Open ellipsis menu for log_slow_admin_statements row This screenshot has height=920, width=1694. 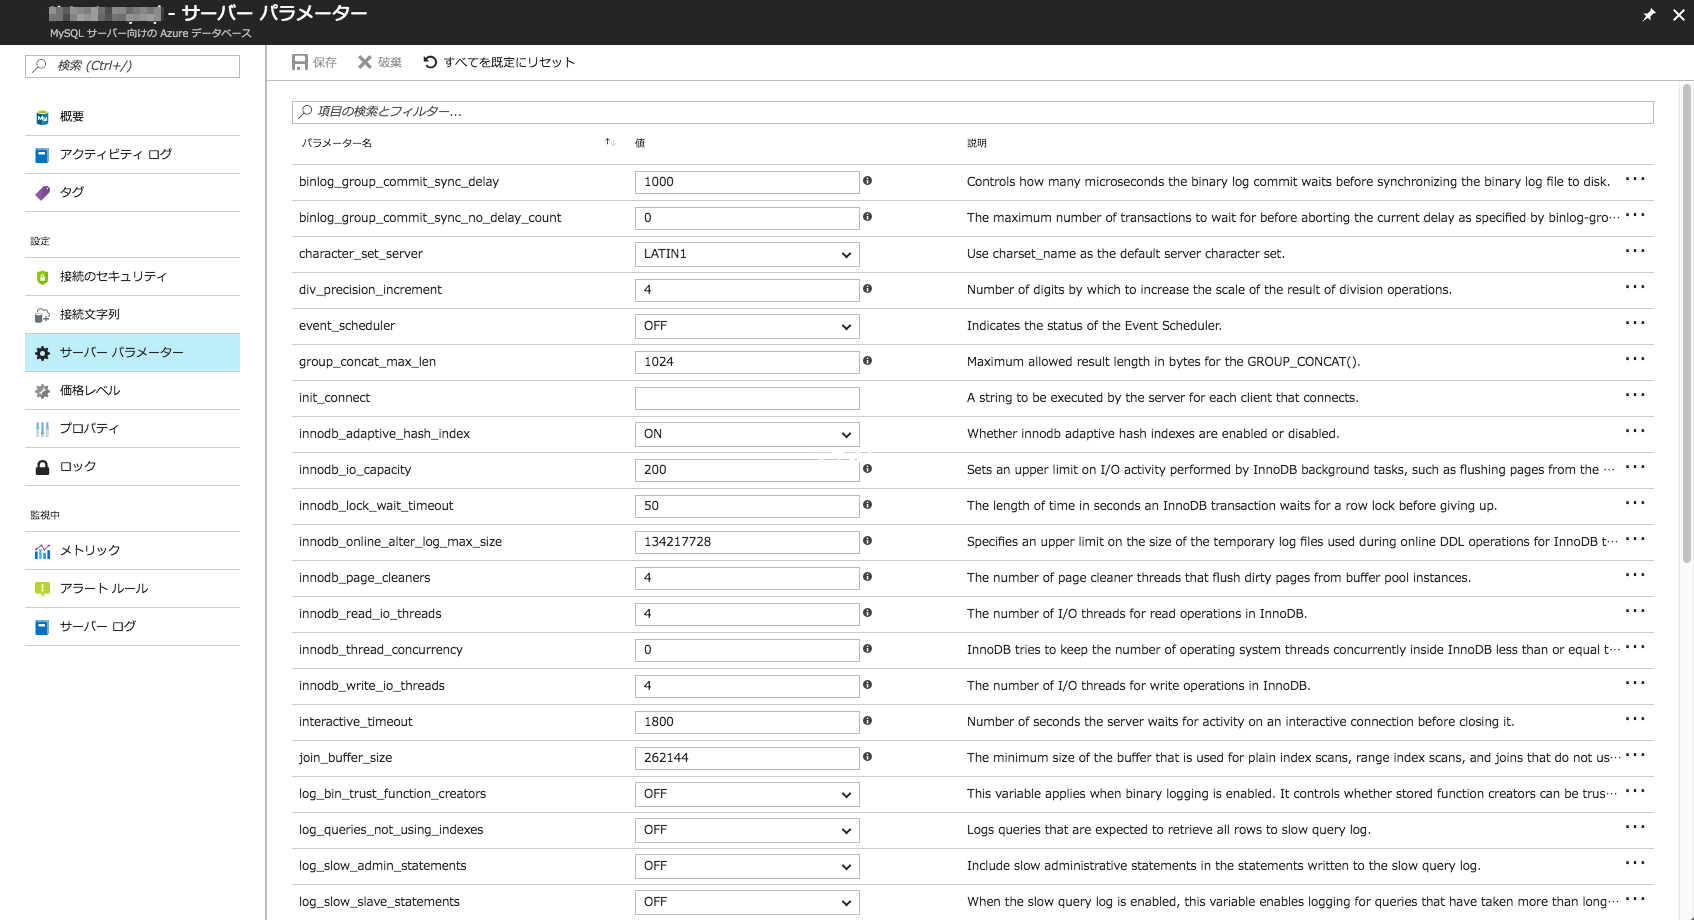(1635, 863)
